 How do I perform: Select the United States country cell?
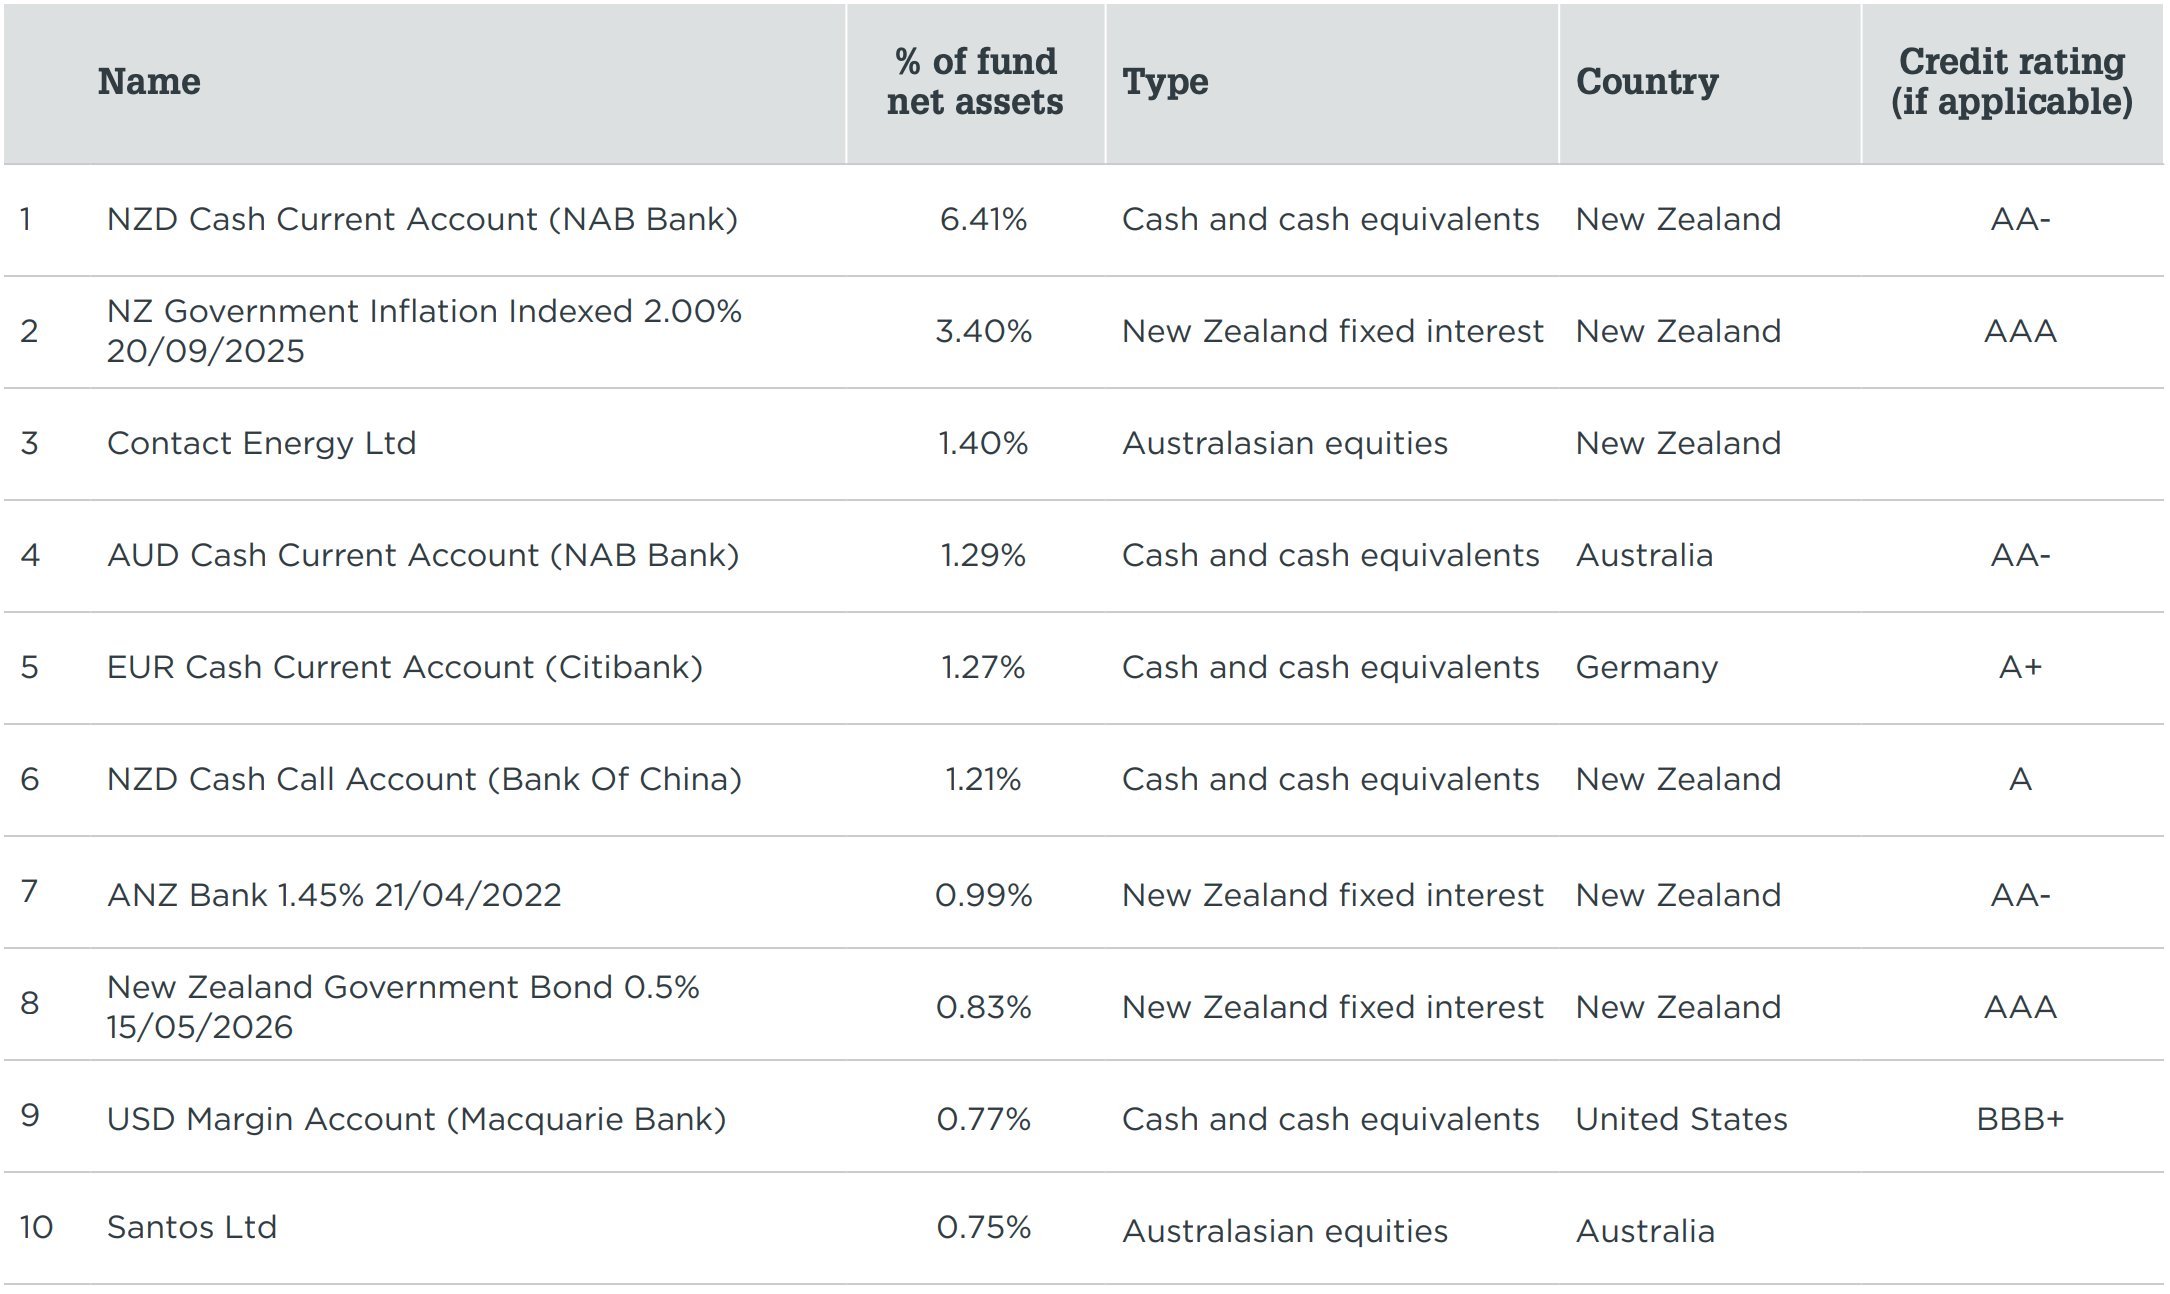pyautogui.click(x=1681, y=1119)
